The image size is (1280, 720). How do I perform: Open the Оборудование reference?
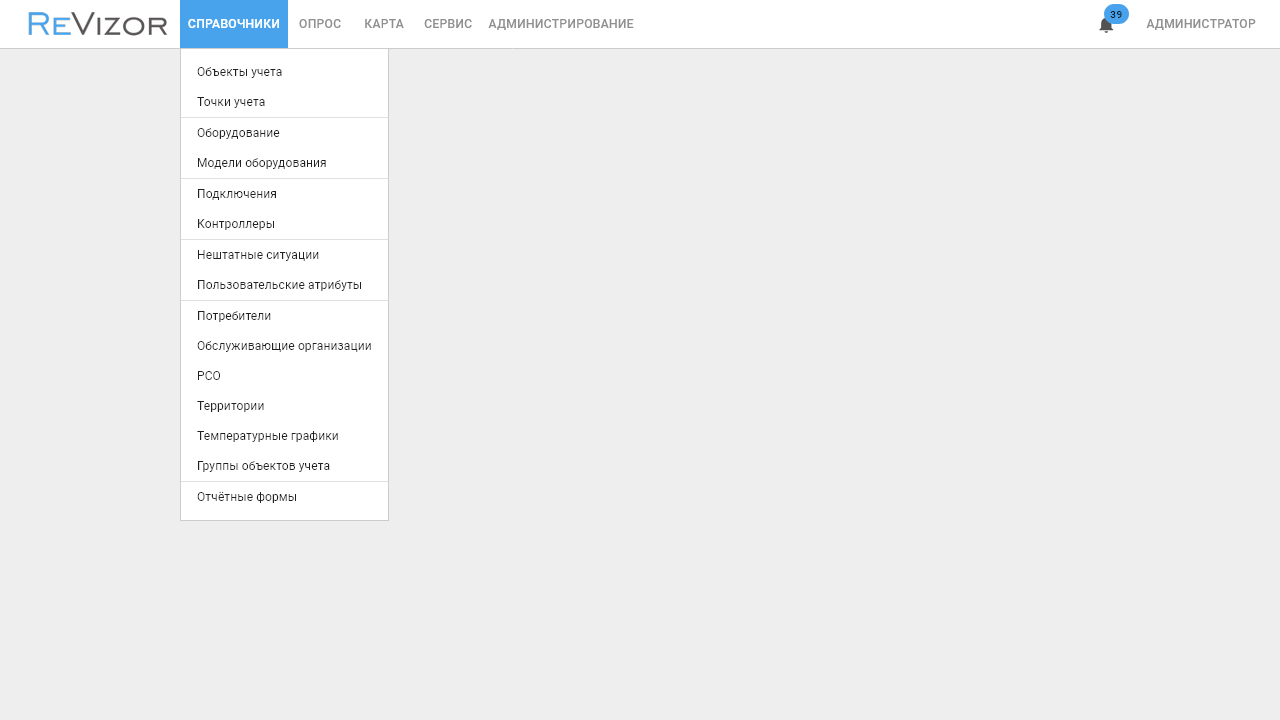284,133
